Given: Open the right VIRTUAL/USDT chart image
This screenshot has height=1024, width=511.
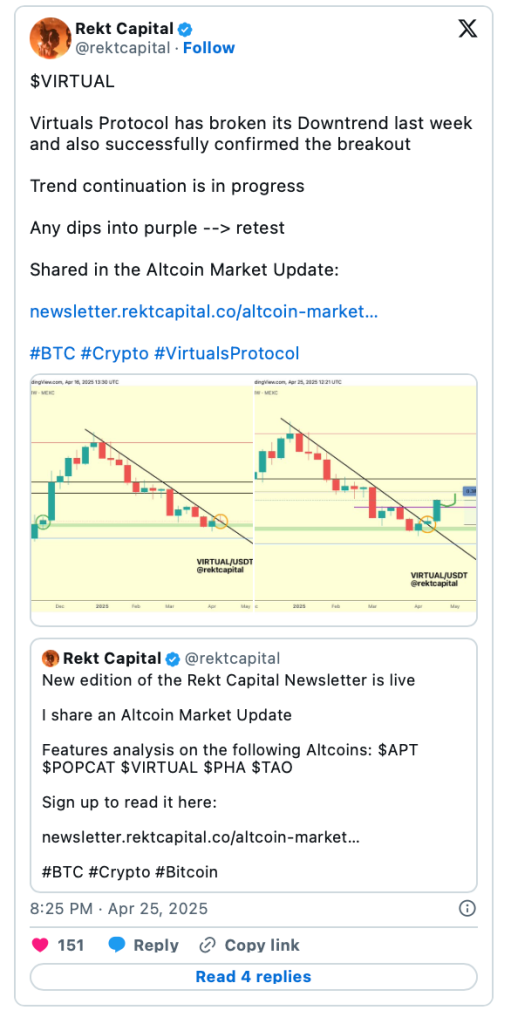Looking at the screenshot, I should (x=365, y=494).
